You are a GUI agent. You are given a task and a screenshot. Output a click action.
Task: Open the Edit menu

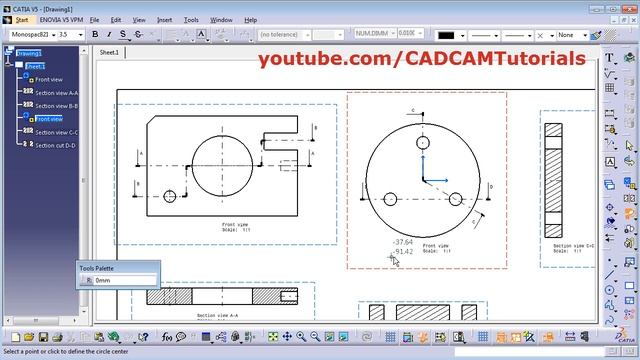click(116, 20)
